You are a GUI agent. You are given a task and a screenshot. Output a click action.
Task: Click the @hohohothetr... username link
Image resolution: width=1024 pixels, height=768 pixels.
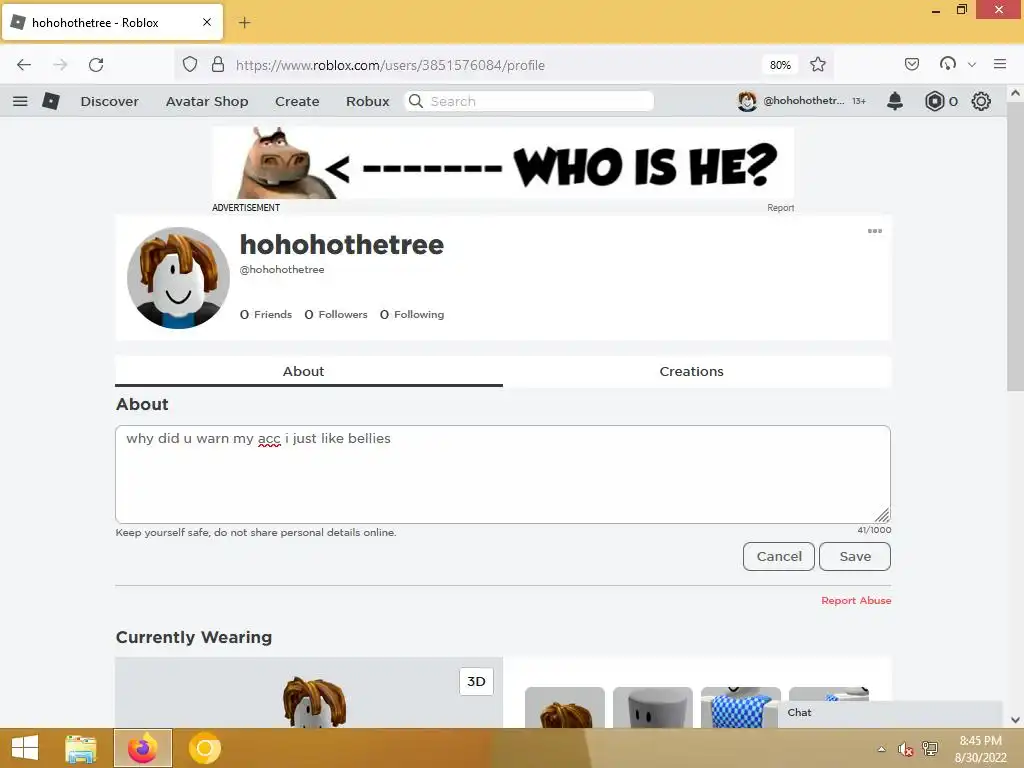coord(803,101)
